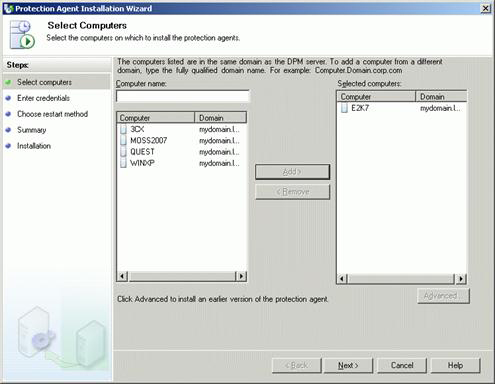Viewport: 495px width, 384px height.
Task: Select the 3CX computer row
Action: coord(182,129)
